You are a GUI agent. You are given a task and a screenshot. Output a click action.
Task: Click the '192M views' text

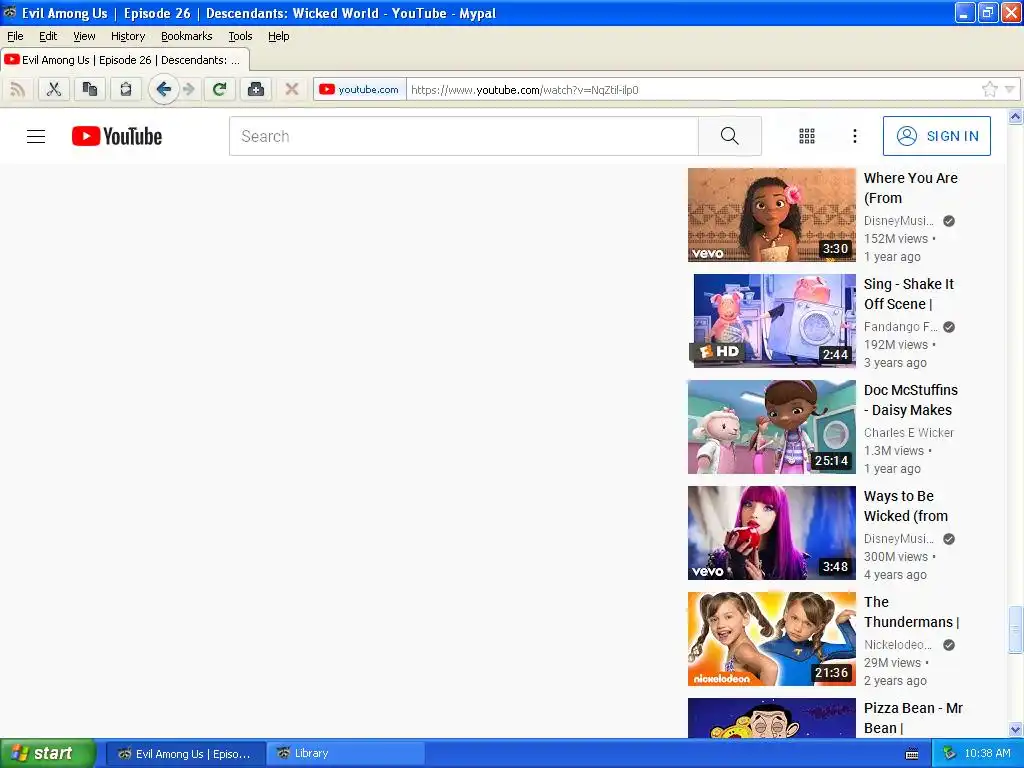click(895, 345)
